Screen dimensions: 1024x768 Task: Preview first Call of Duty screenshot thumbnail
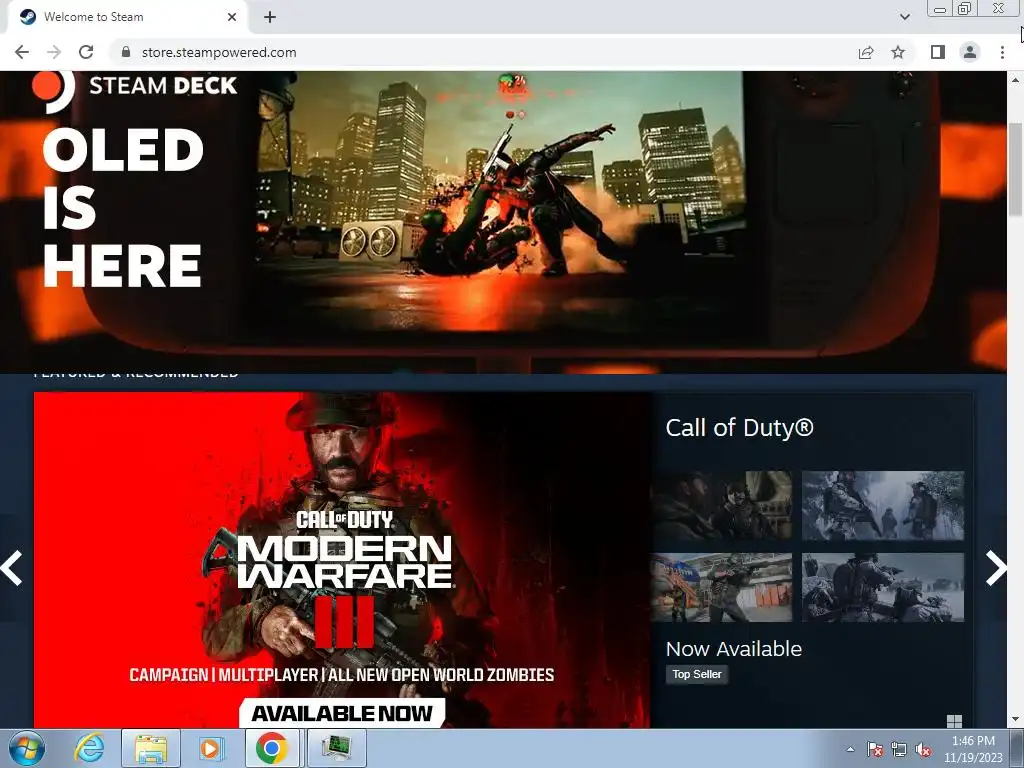click(x=721, y=505)
